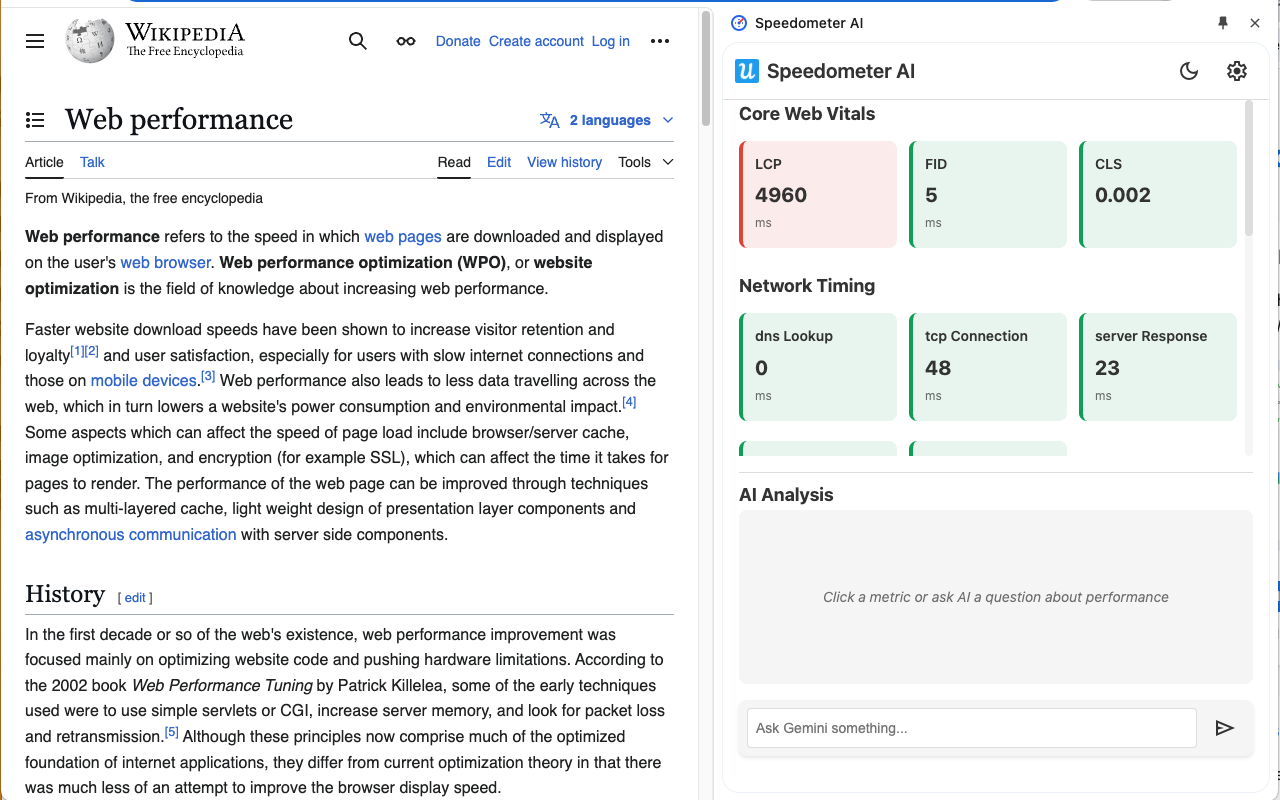The image size is (1280, 800).
Task: Open citation reference 2
Action: (x=92, y=351)
